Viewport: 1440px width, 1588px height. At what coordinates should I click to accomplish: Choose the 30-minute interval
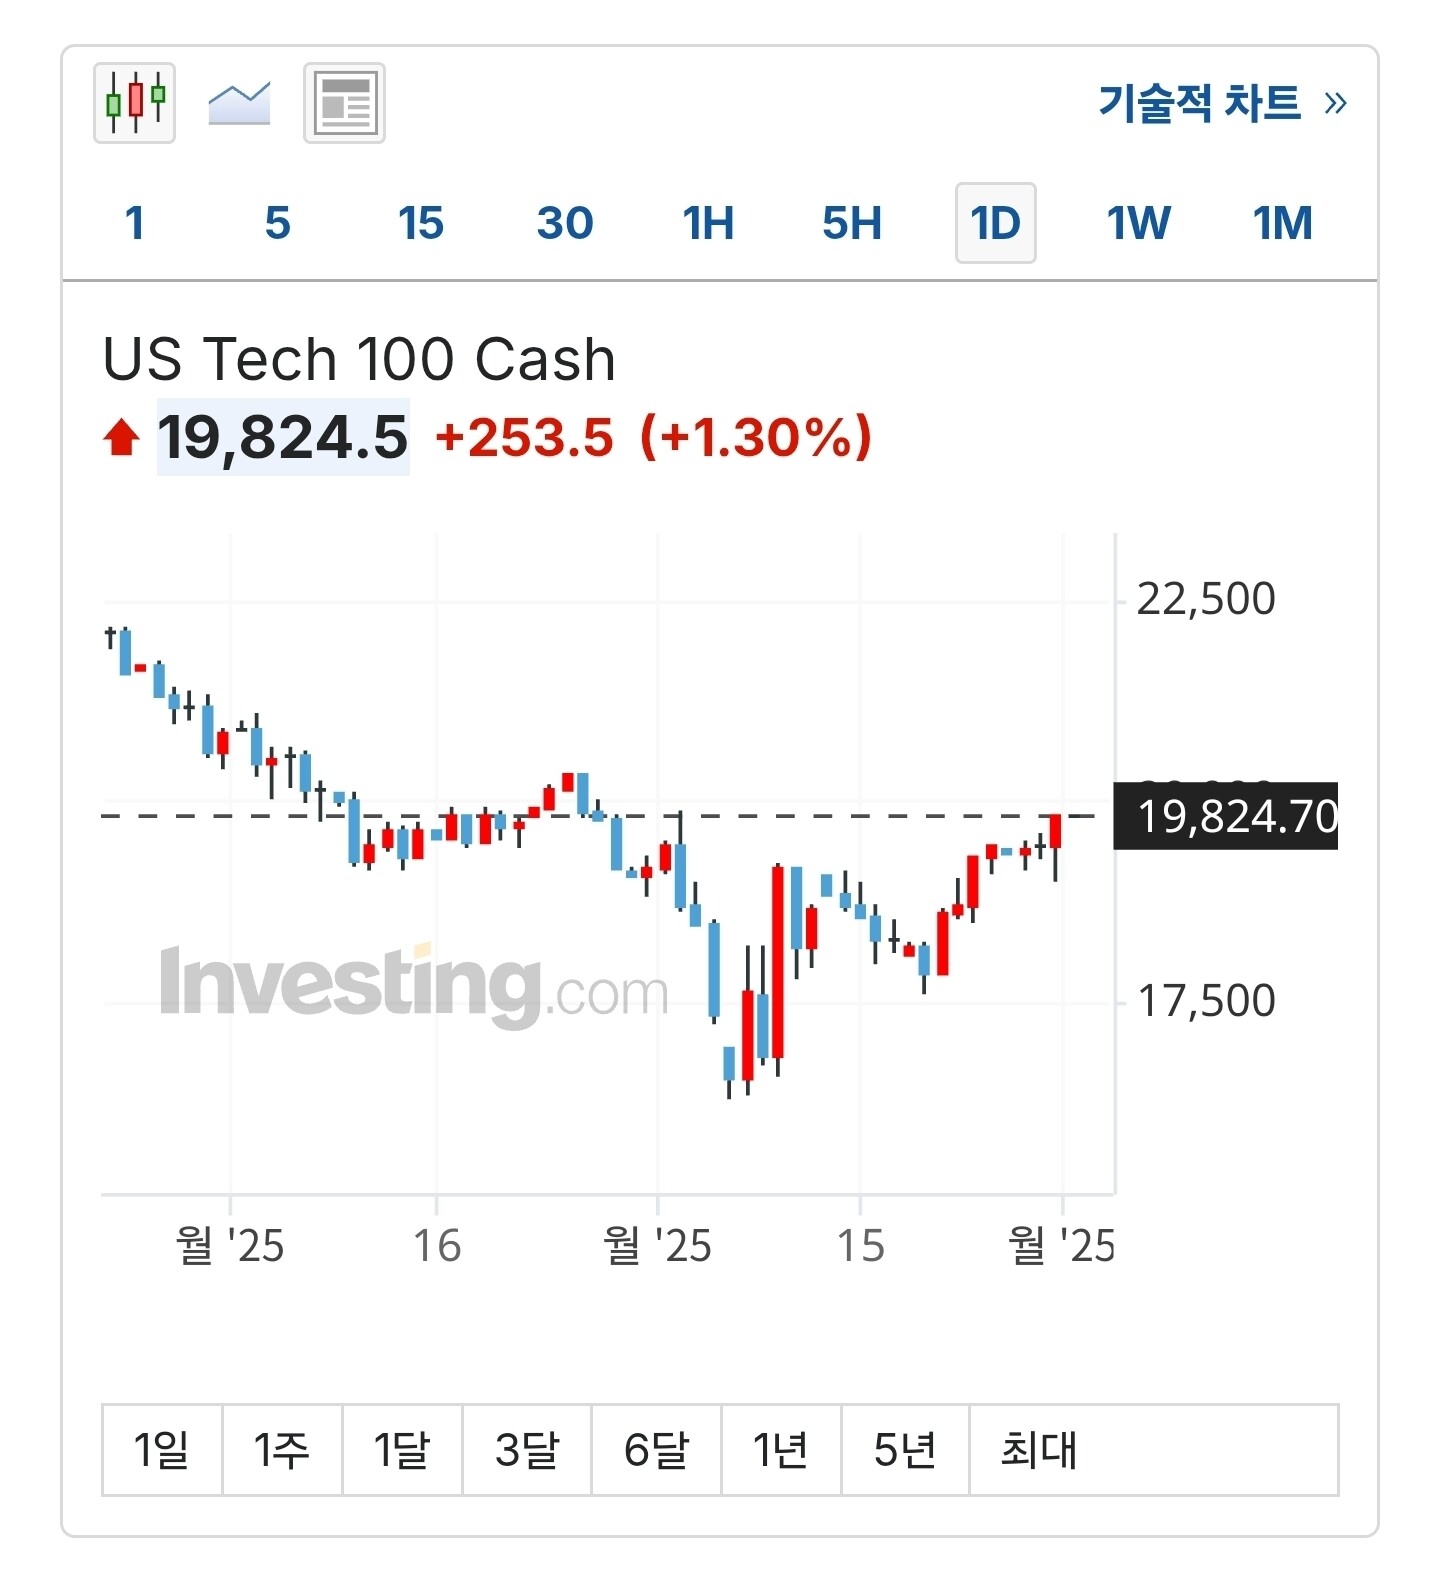[565, 223]
